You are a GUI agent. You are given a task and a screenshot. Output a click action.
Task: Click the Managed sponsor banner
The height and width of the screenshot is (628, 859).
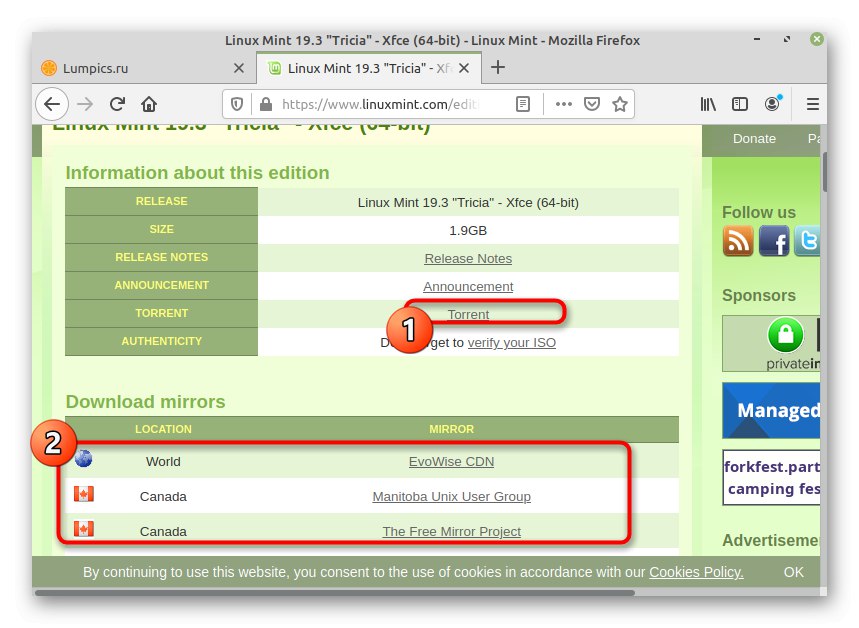[x=771, y=410]
